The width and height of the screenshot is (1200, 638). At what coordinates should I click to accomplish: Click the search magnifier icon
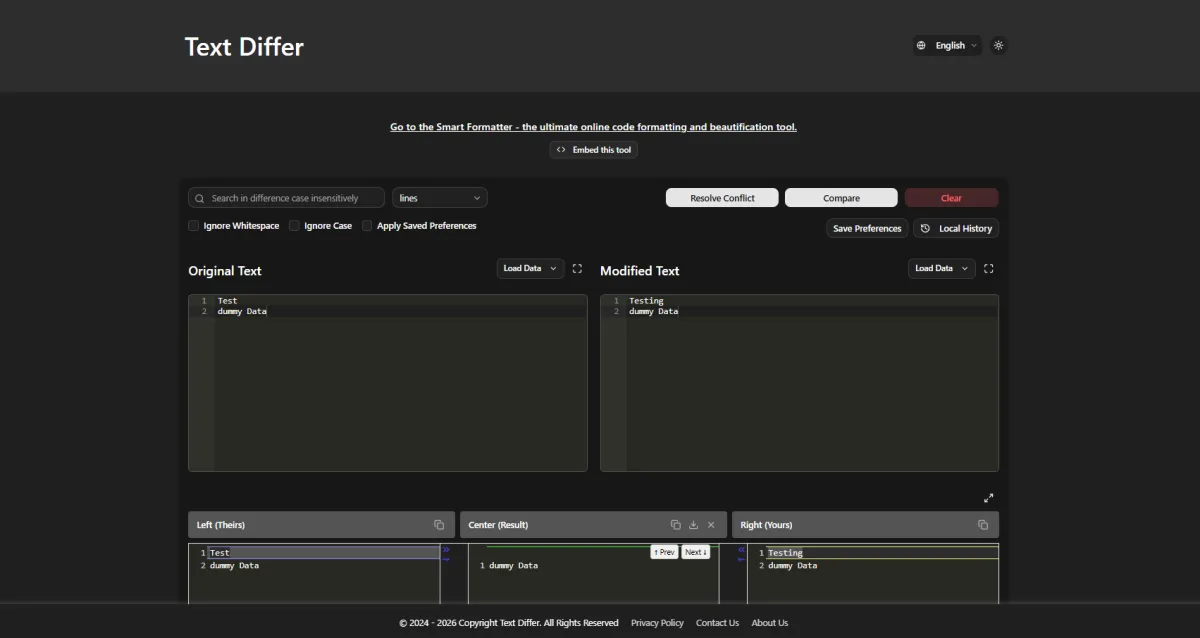pyautogui.click(x=200, y=198)
